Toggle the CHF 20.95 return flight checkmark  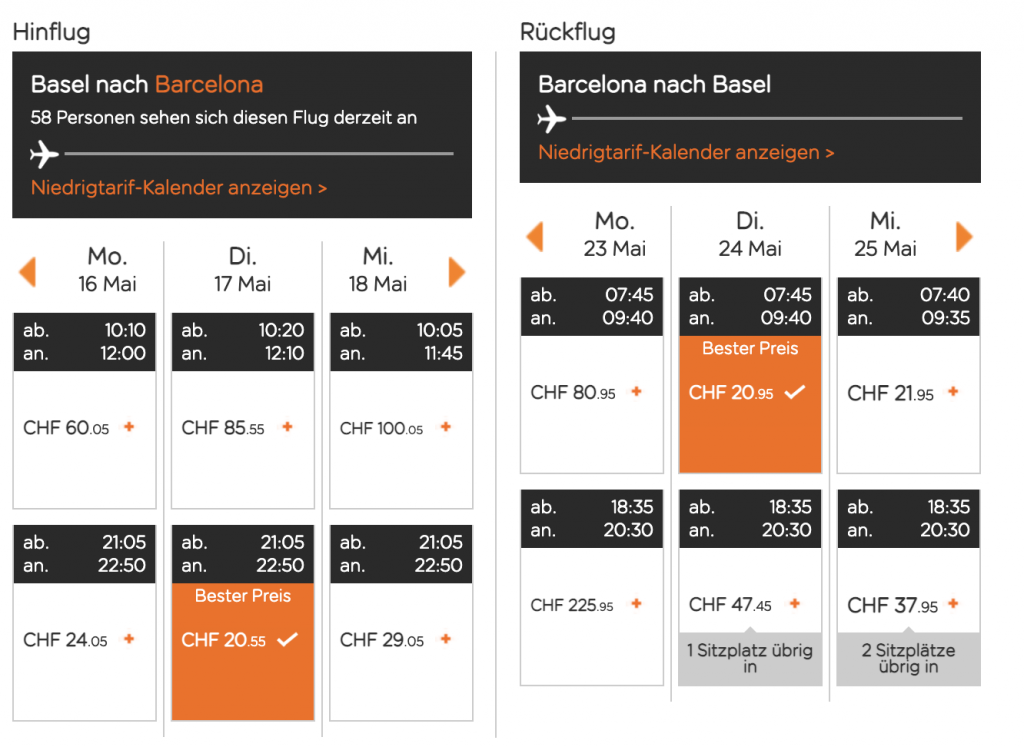(x=795, y=392)
